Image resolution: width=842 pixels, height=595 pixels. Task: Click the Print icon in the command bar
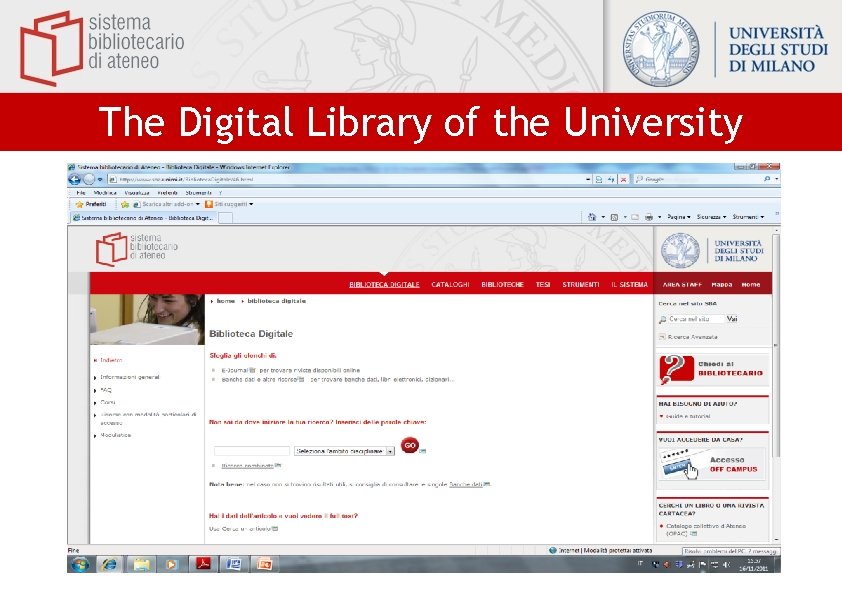click(x=649, y=217)
